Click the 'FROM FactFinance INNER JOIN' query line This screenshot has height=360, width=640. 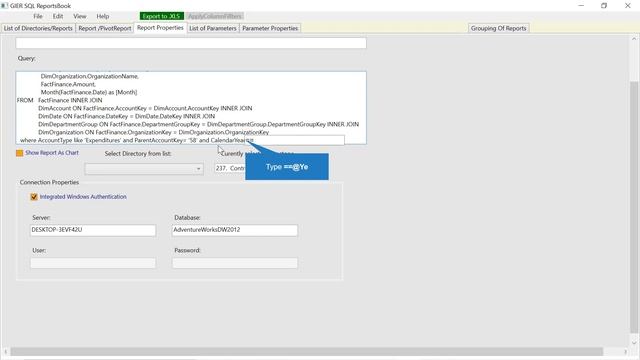[60, 100]
